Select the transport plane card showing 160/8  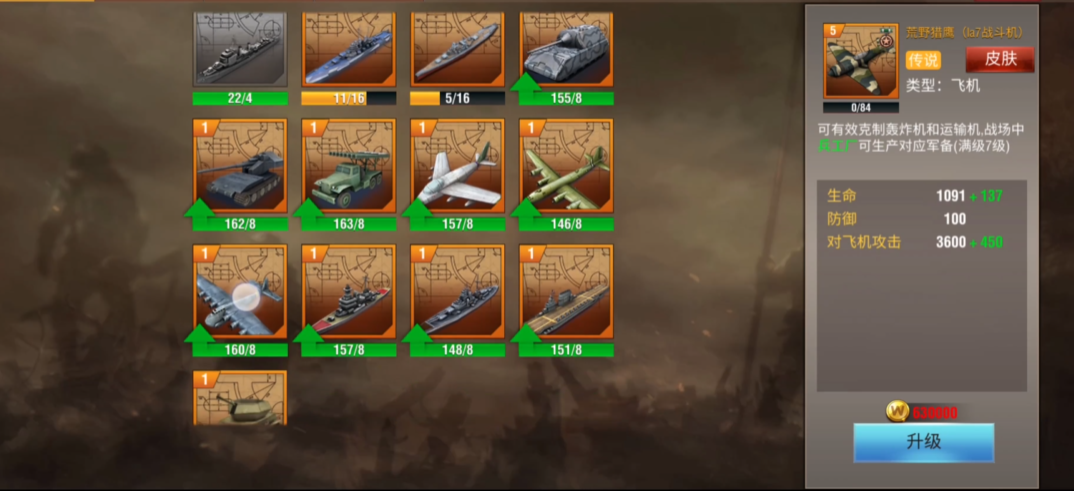(240, 292)
